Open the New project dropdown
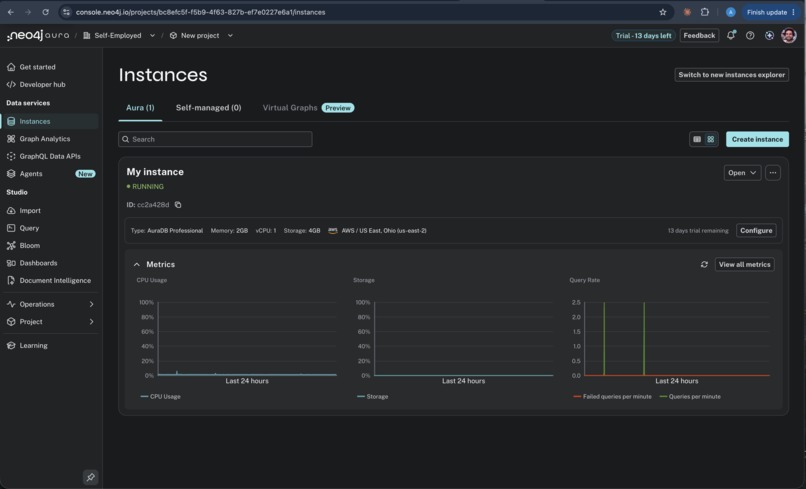This screenshot has width=806, height=489. point(201,35)
